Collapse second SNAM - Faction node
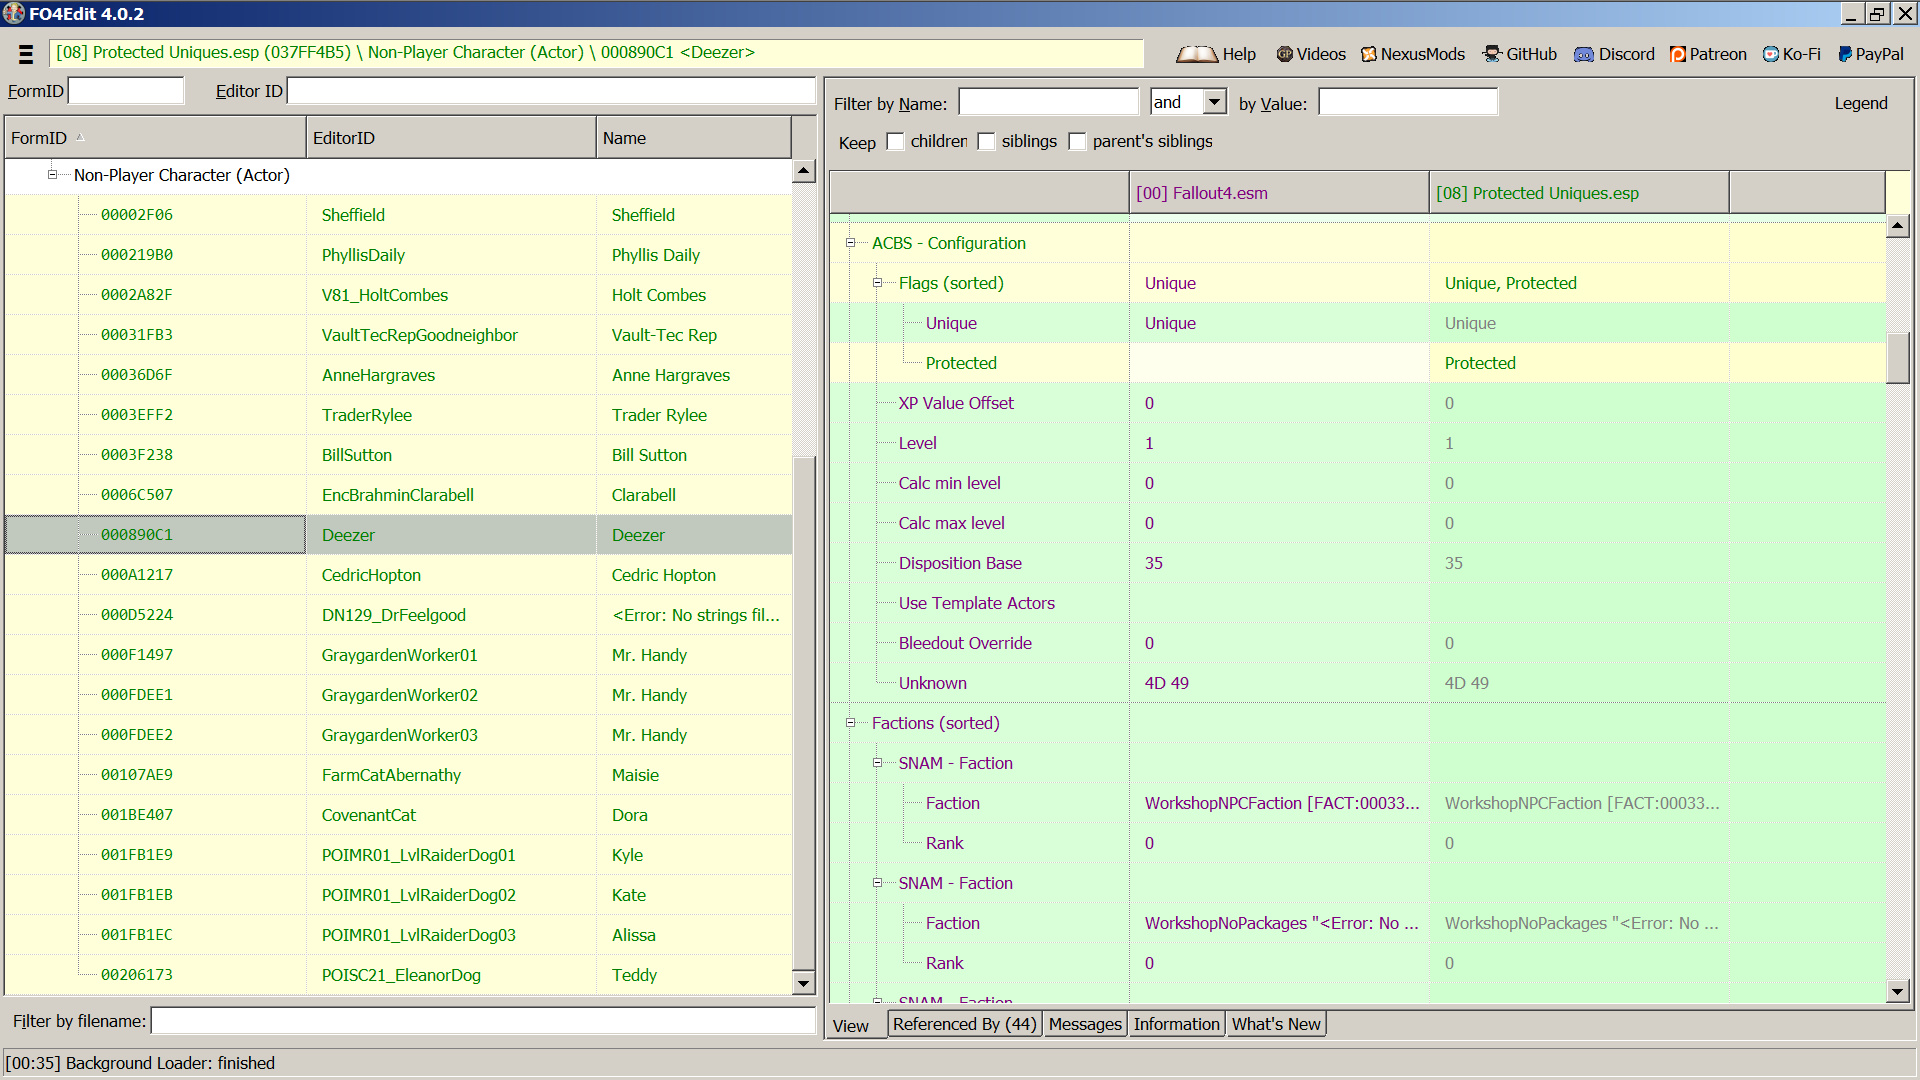This screenshot has height=1080, width=1920. click(x=878, y=883)
